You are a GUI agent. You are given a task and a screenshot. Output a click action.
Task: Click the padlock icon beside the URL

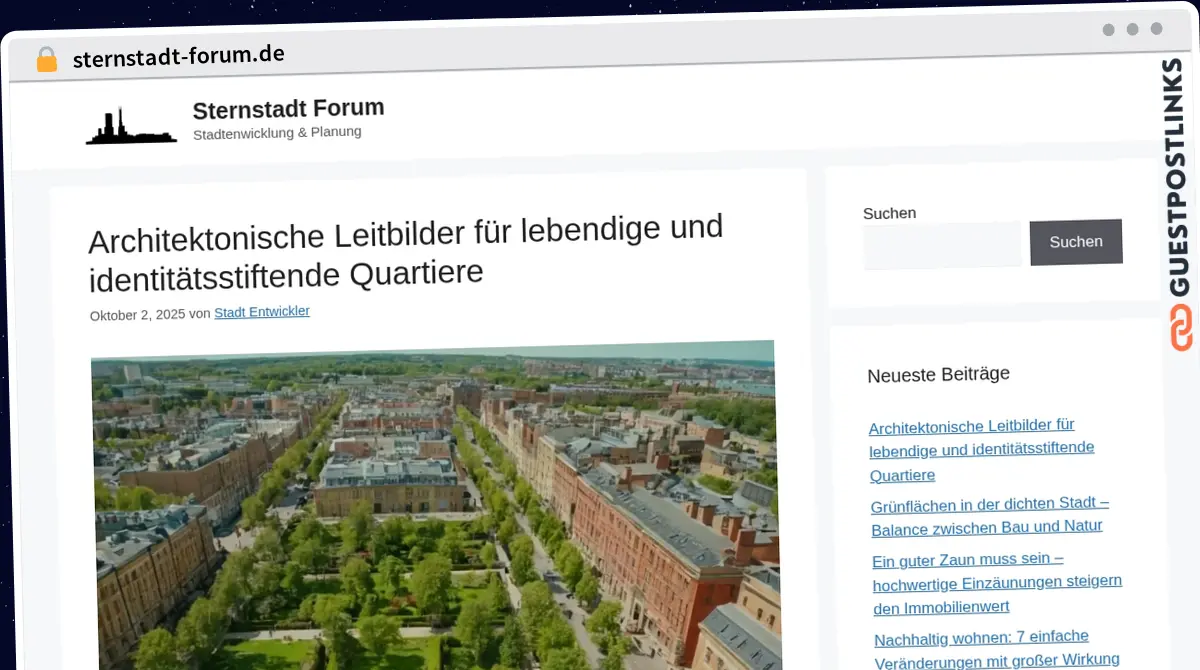tap(46, 60)
